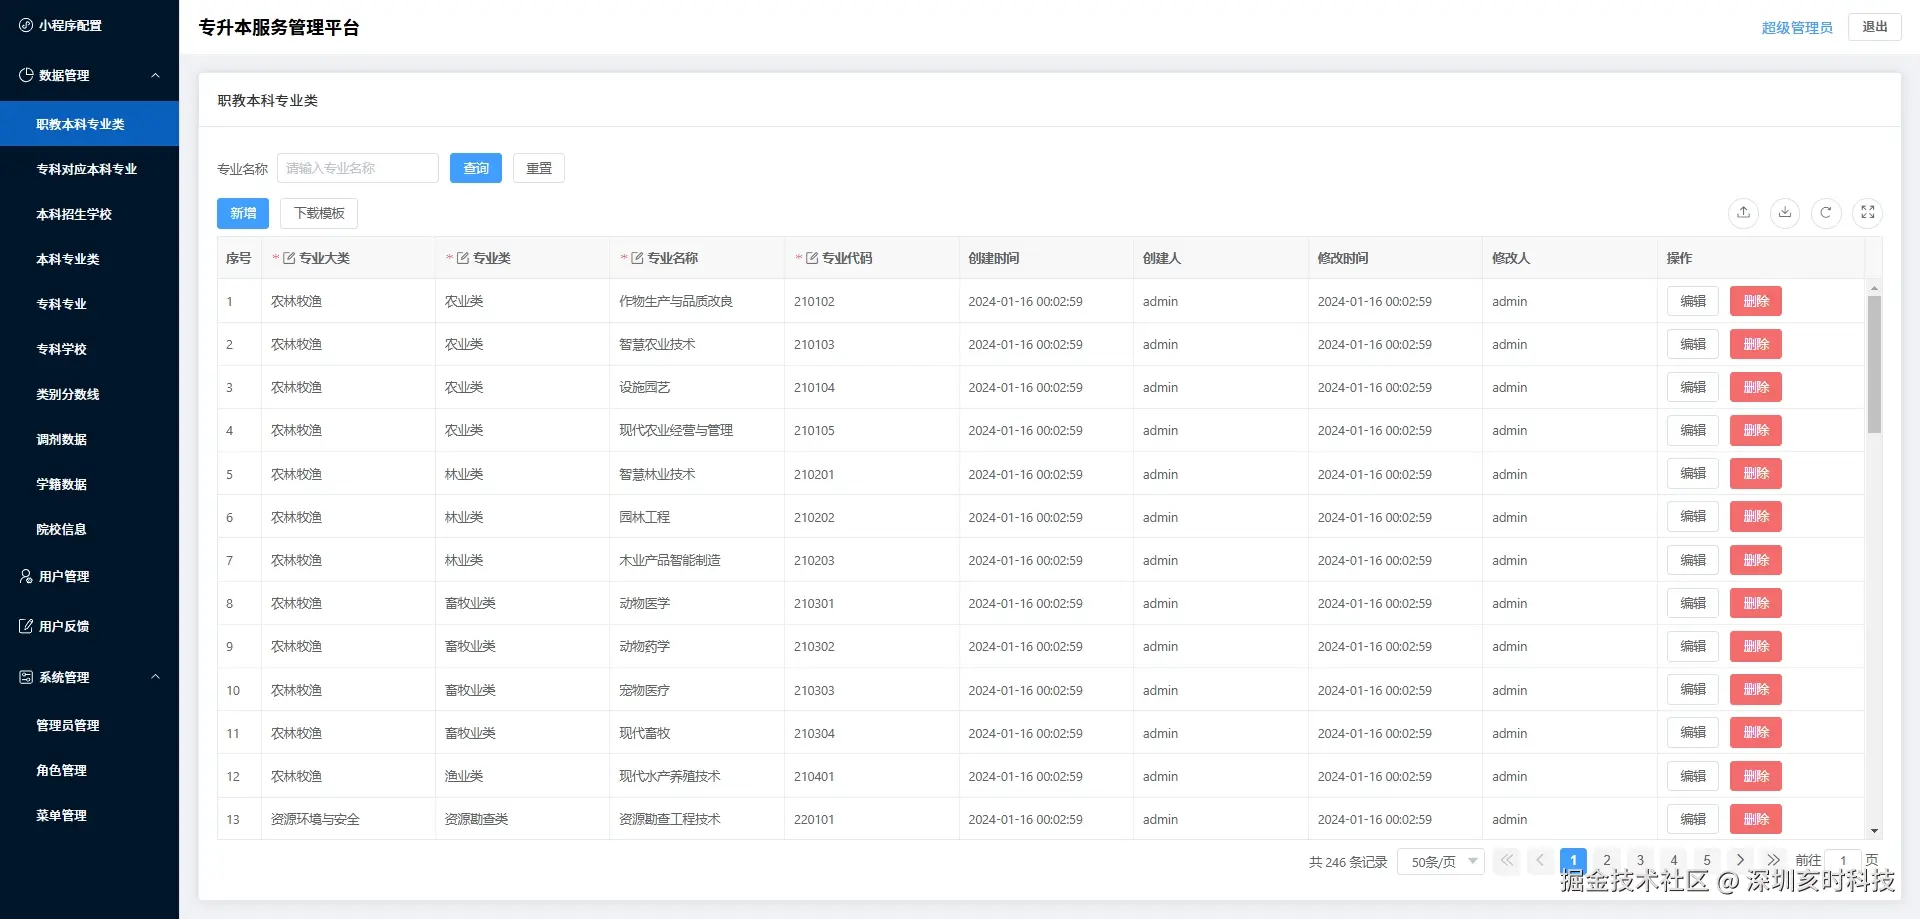Click the 系统管理 sidebar icon

point(26,677)
